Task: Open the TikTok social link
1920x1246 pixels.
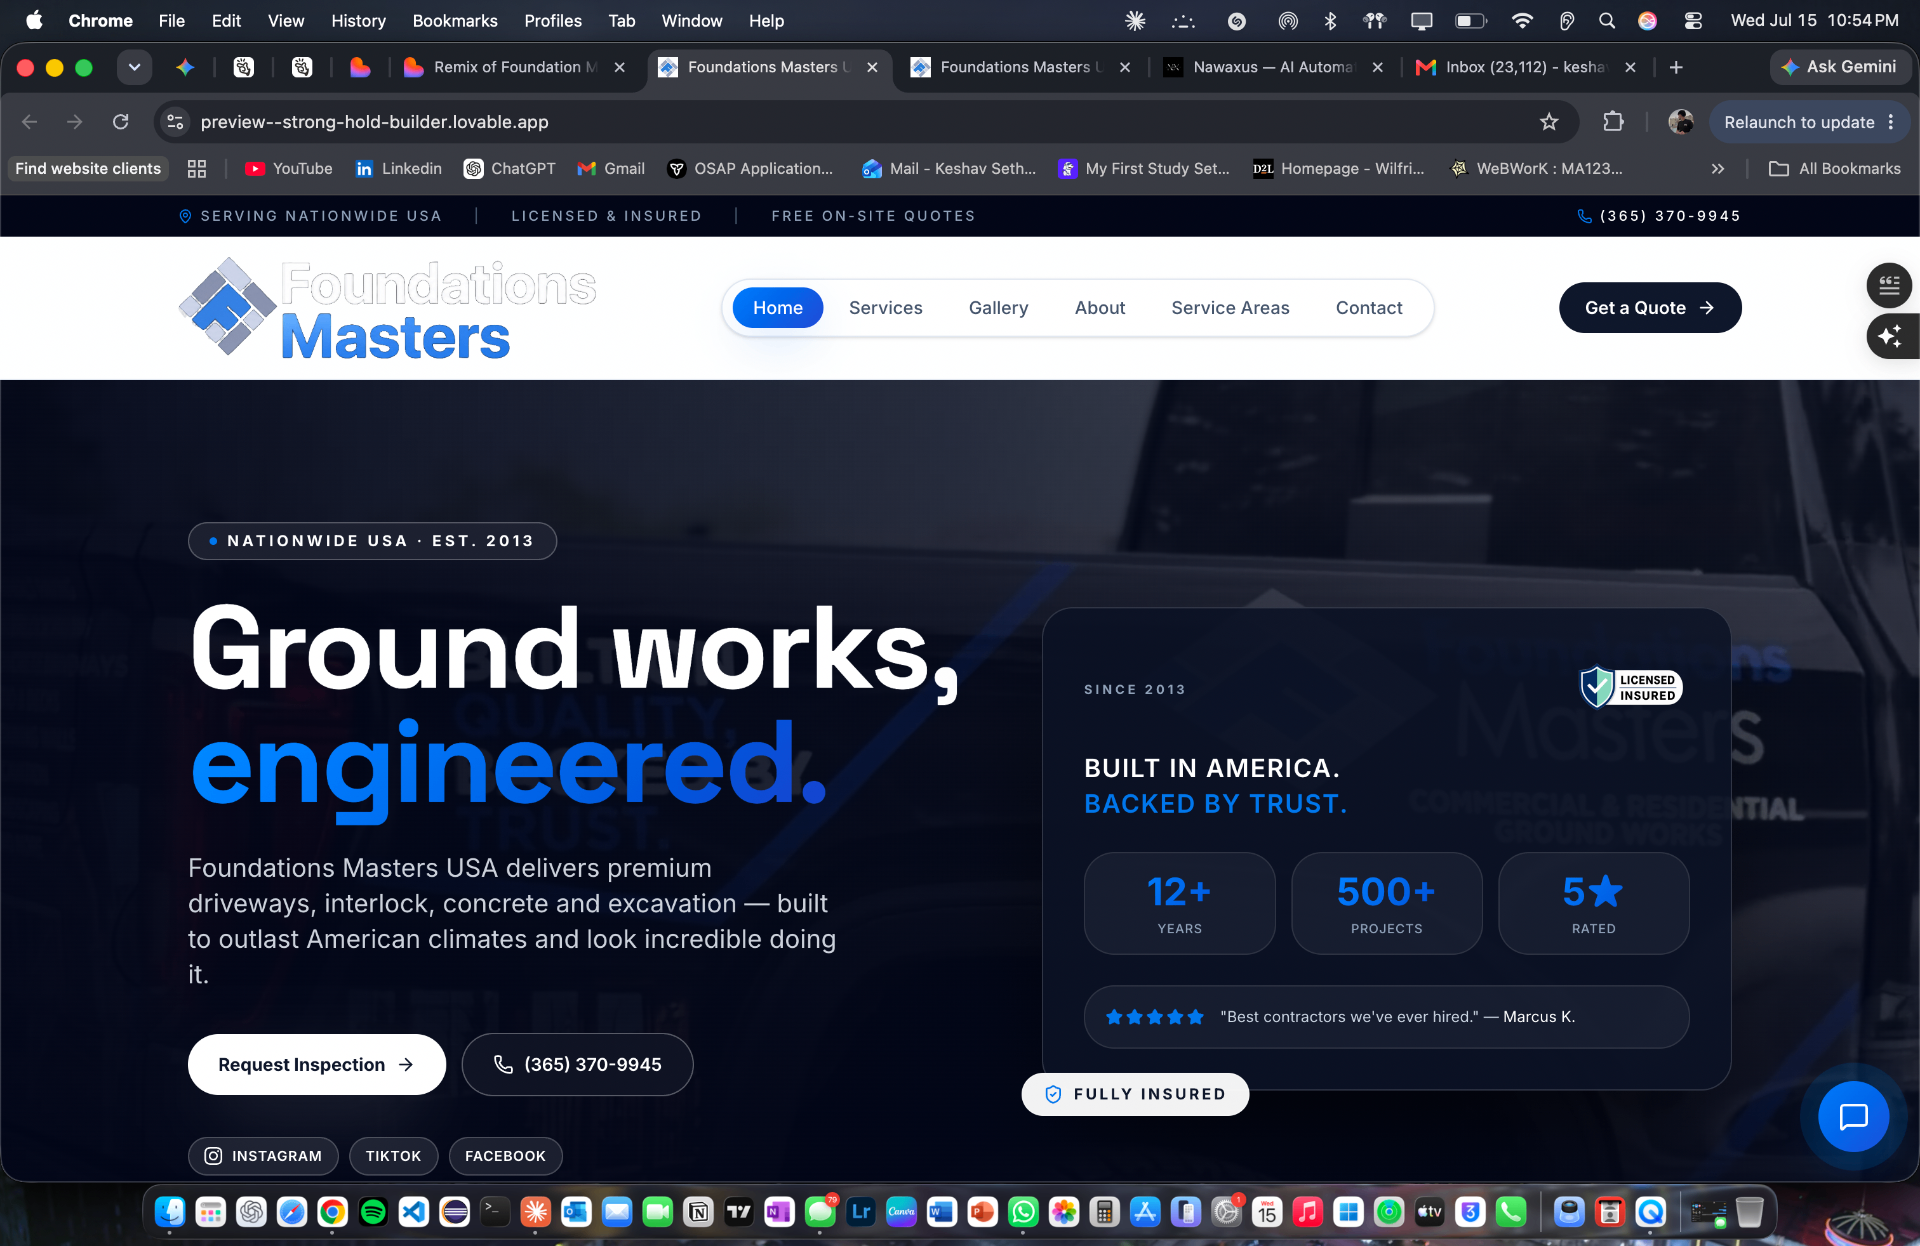Action: coord(393,1156)
